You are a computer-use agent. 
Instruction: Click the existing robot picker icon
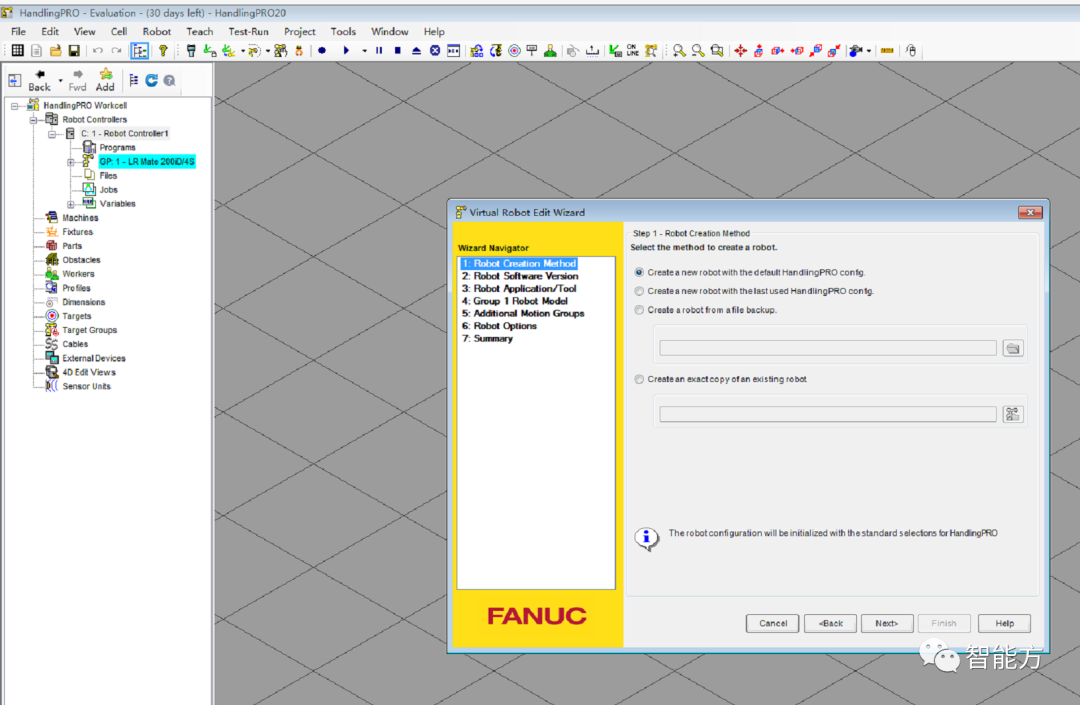[x=1012, y=414]
